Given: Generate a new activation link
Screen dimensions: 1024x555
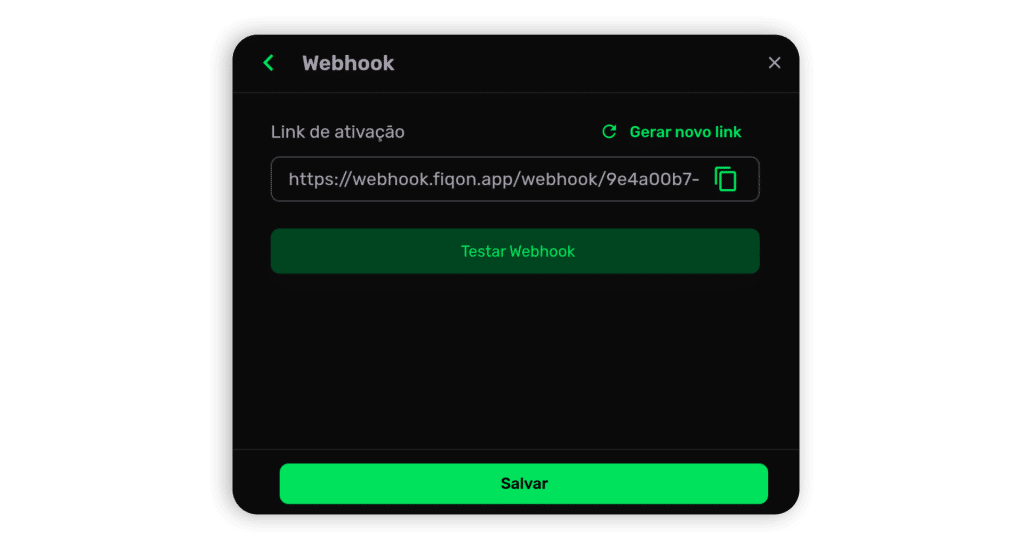Looking at the screenshot, I should pos(685,132).
